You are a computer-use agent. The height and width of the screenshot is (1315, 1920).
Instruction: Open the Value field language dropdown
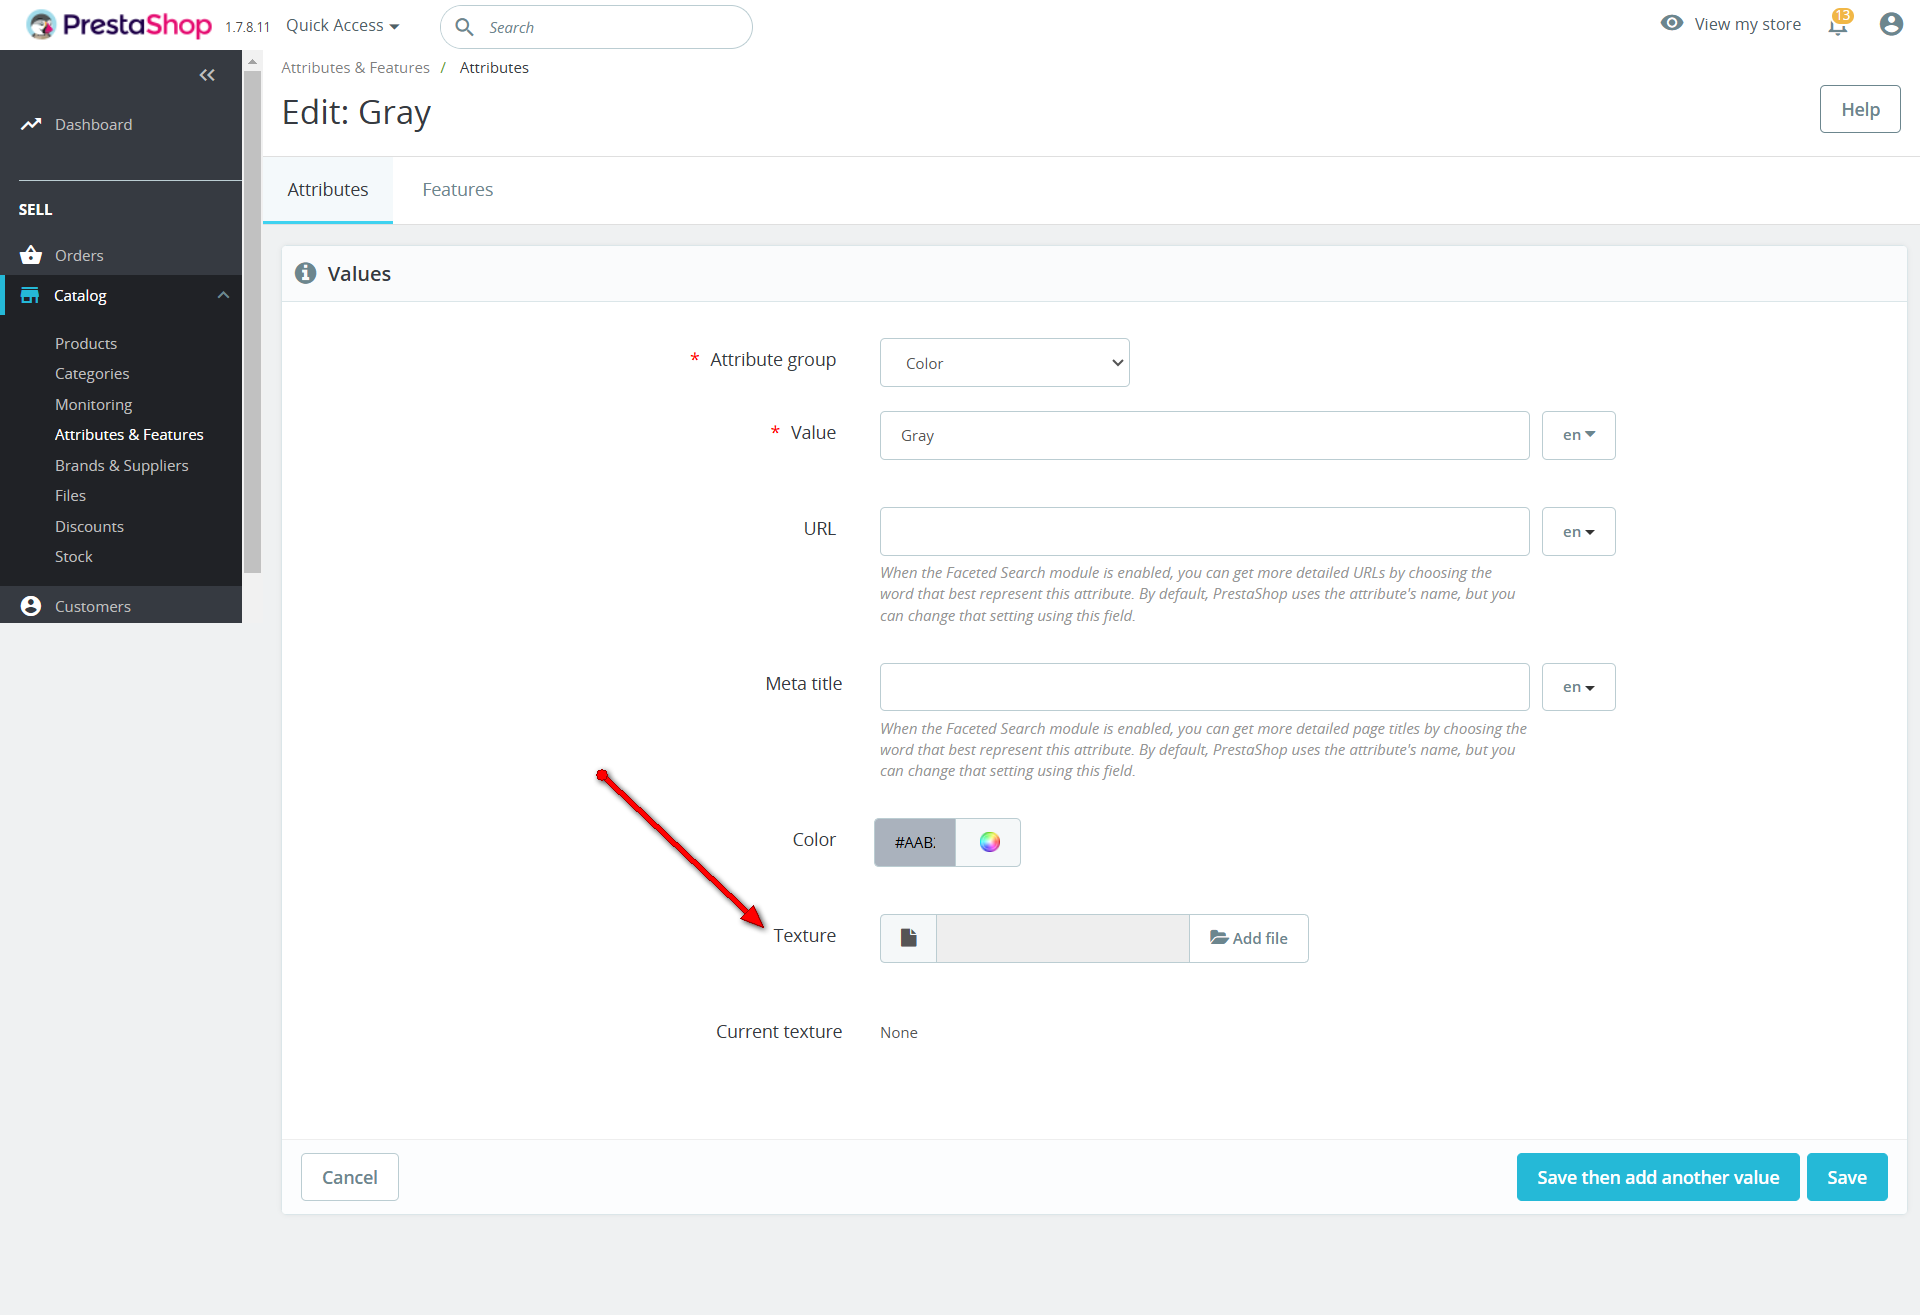point(1578,435)
